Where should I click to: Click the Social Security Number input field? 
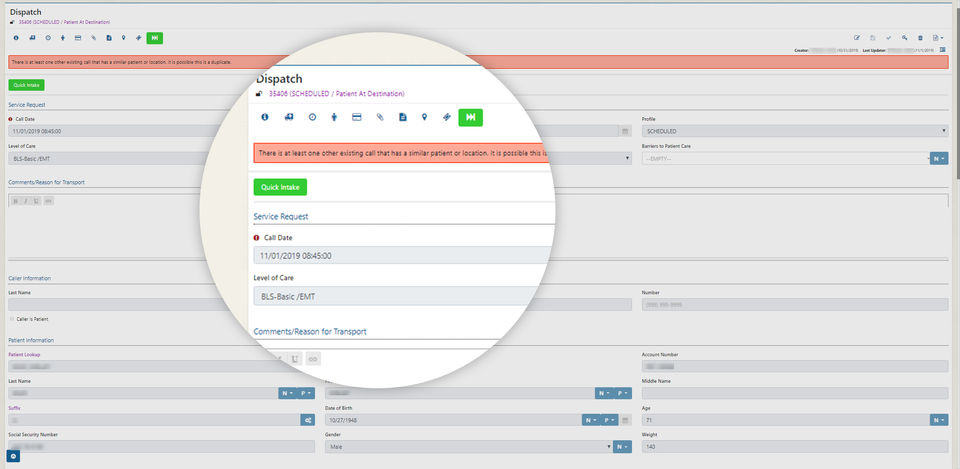162,447
